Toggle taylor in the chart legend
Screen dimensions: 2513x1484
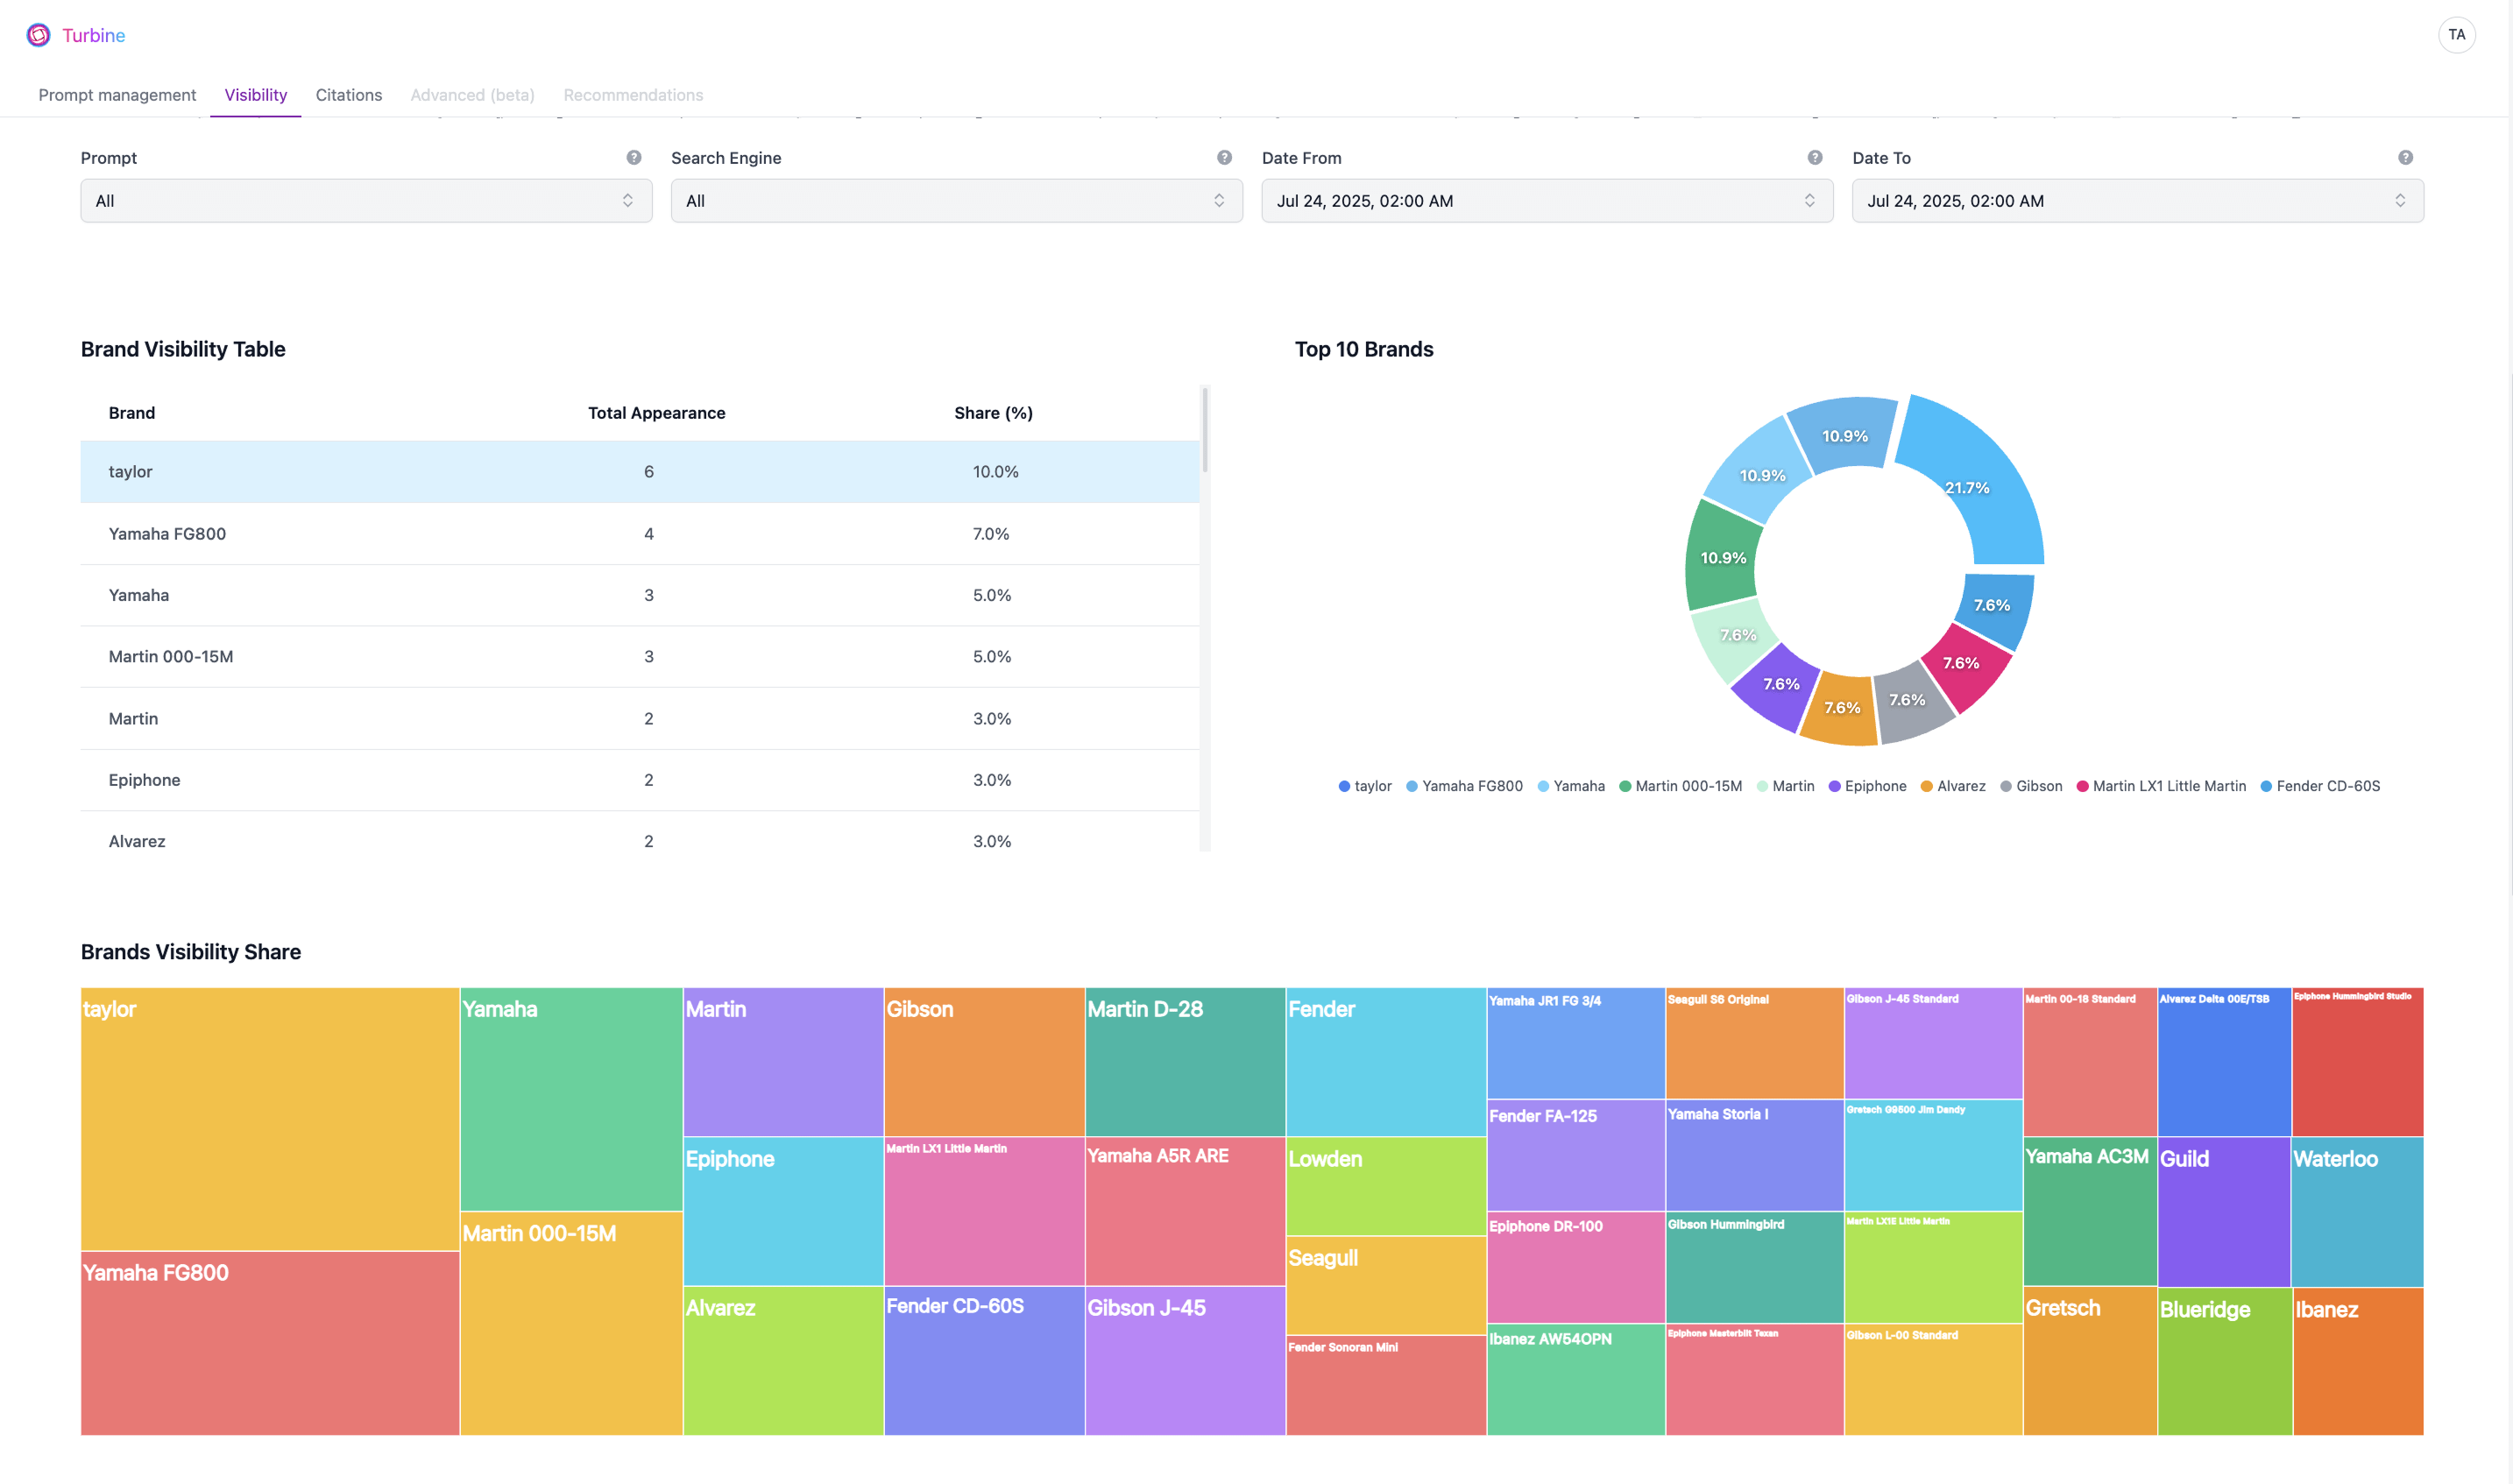[1365, 786]
